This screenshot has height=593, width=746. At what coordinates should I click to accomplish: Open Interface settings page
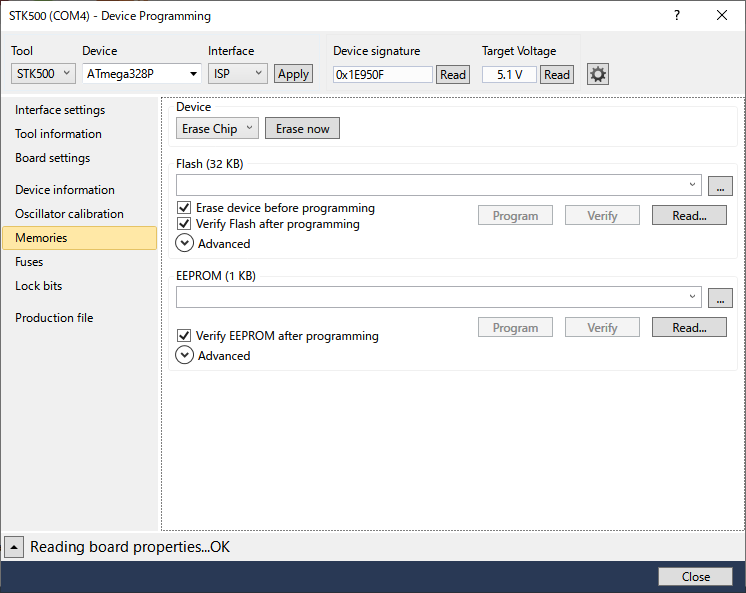(60, 110)
